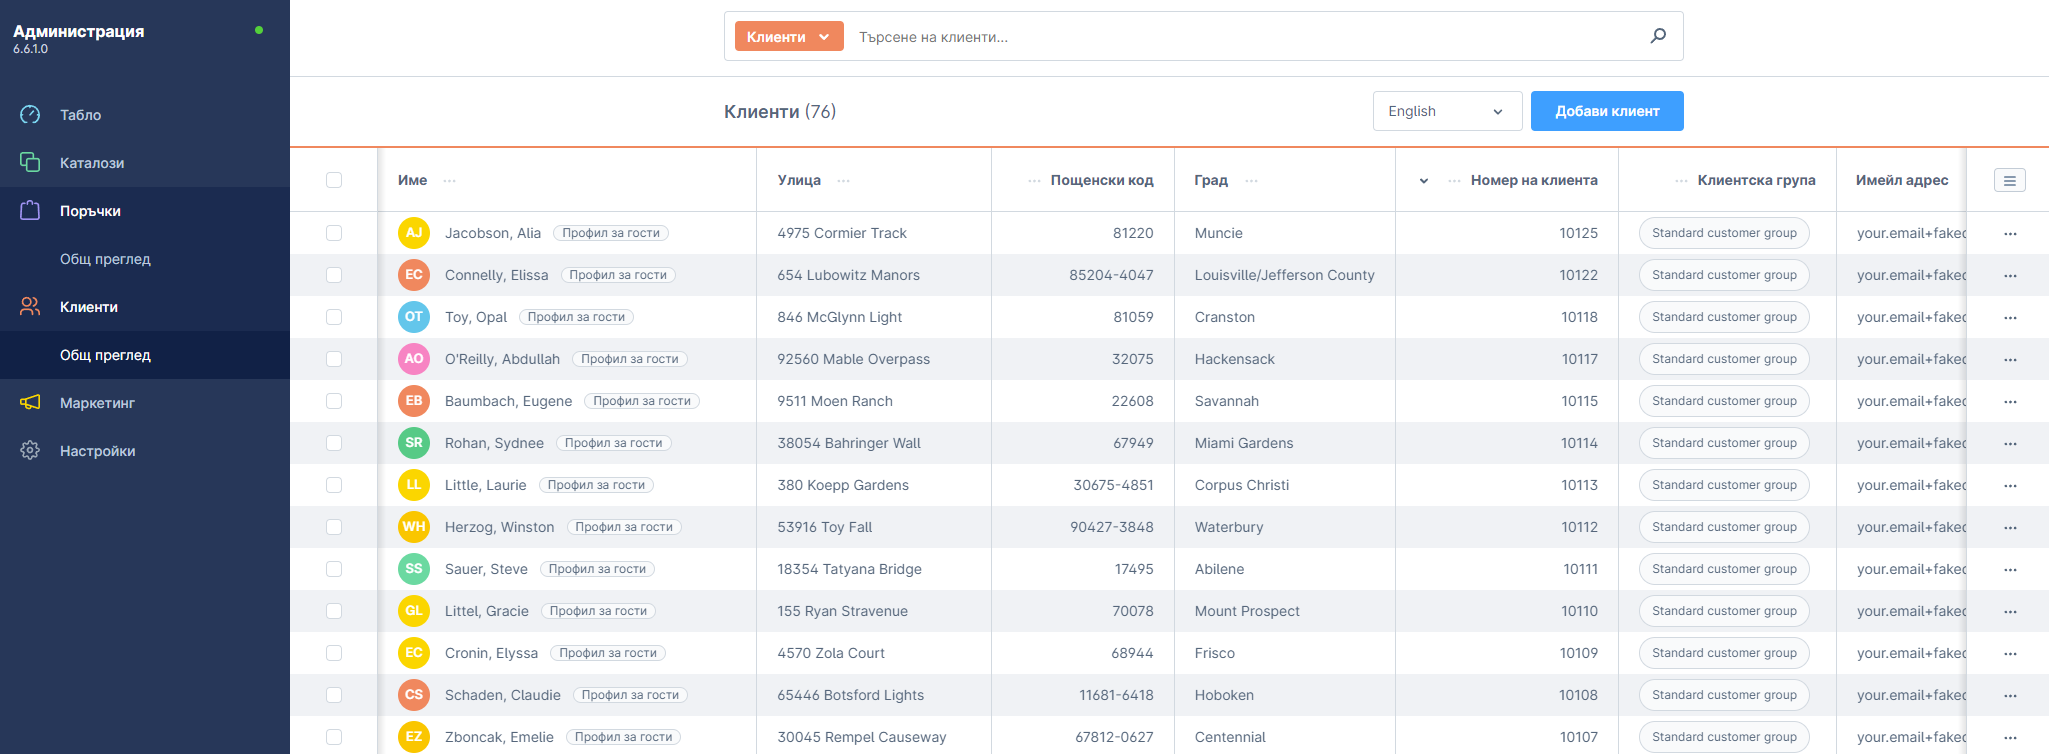Click the Добави клиент button
The height and width of the screenshot is (754, 2049).
pos(1606,111)
